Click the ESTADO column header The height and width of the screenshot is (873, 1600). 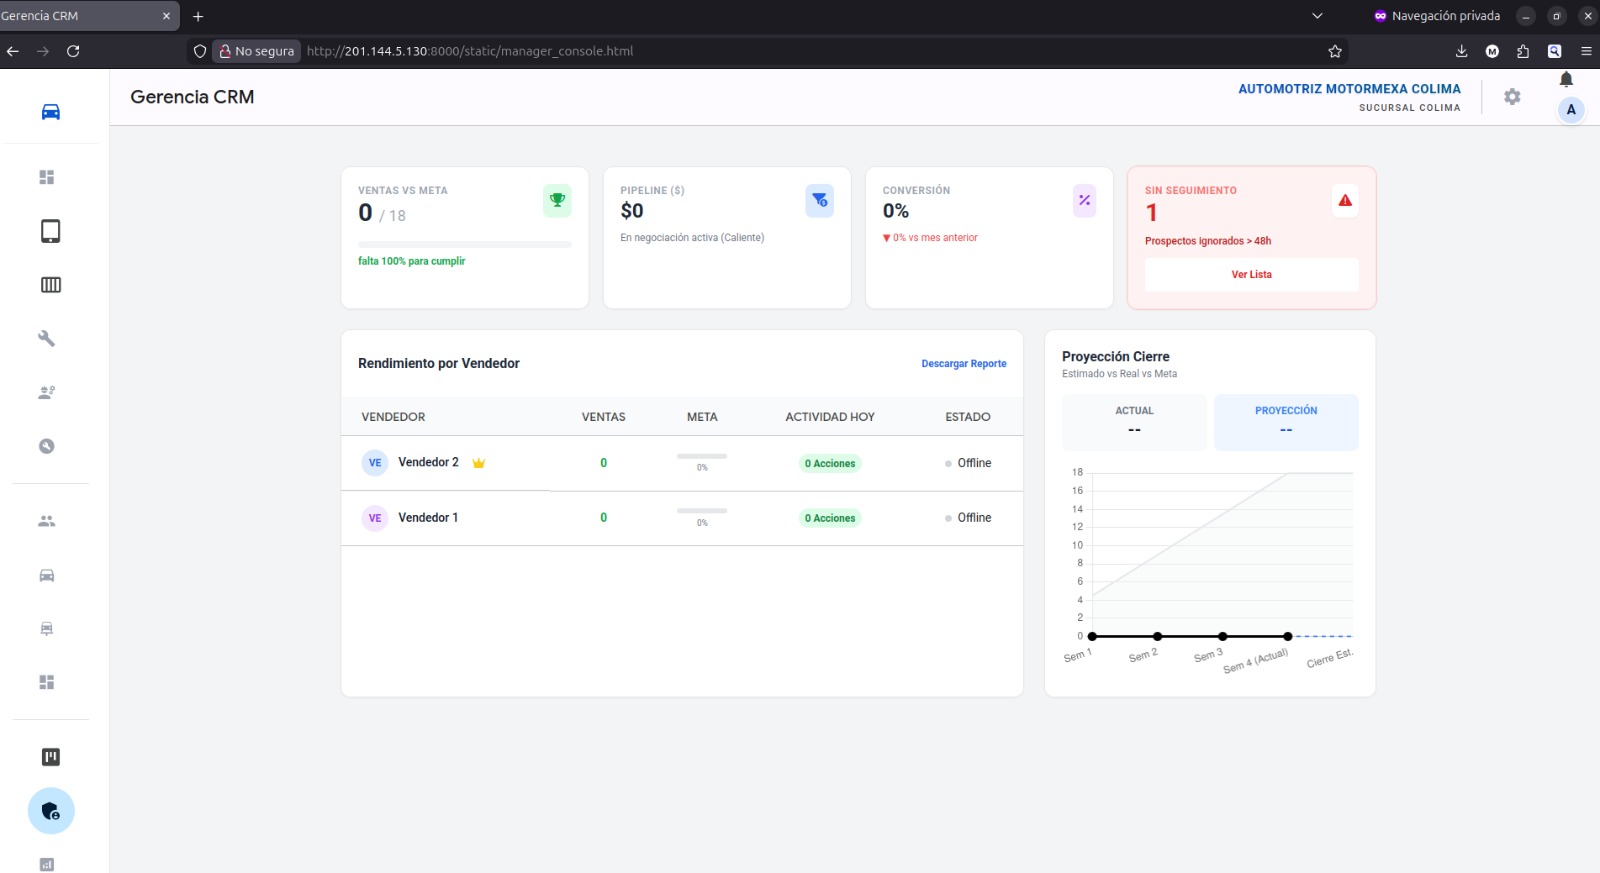(968, 417)
